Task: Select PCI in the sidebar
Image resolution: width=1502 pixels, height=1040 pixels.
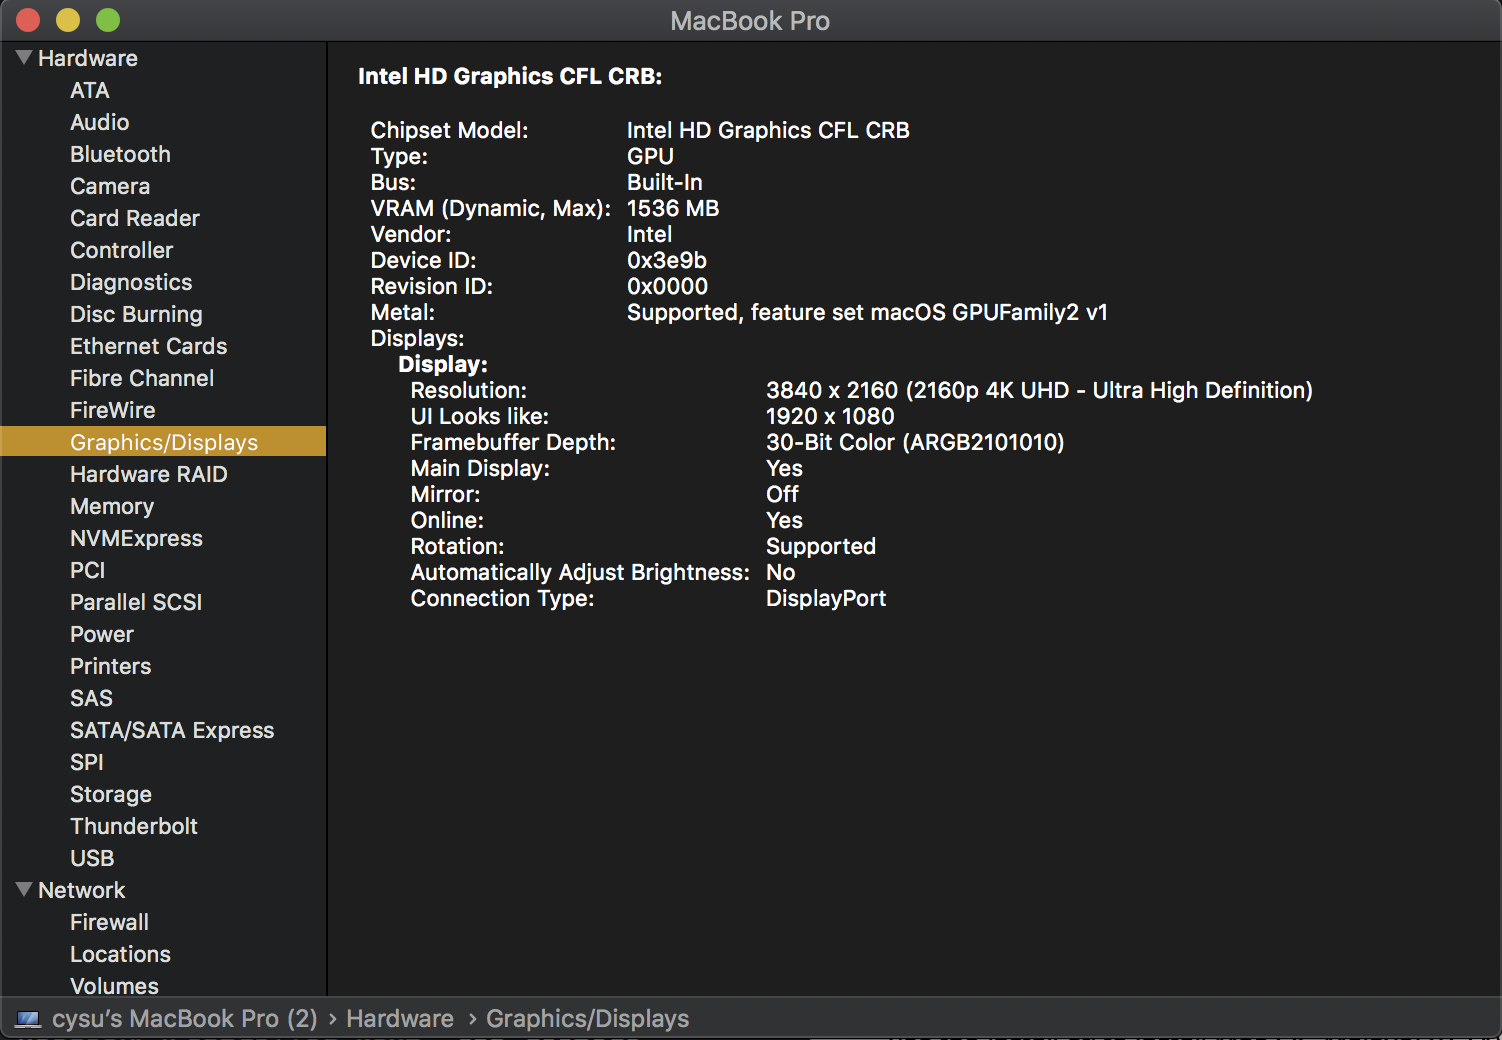Action: pyautogui.click(x=88, y=570)
